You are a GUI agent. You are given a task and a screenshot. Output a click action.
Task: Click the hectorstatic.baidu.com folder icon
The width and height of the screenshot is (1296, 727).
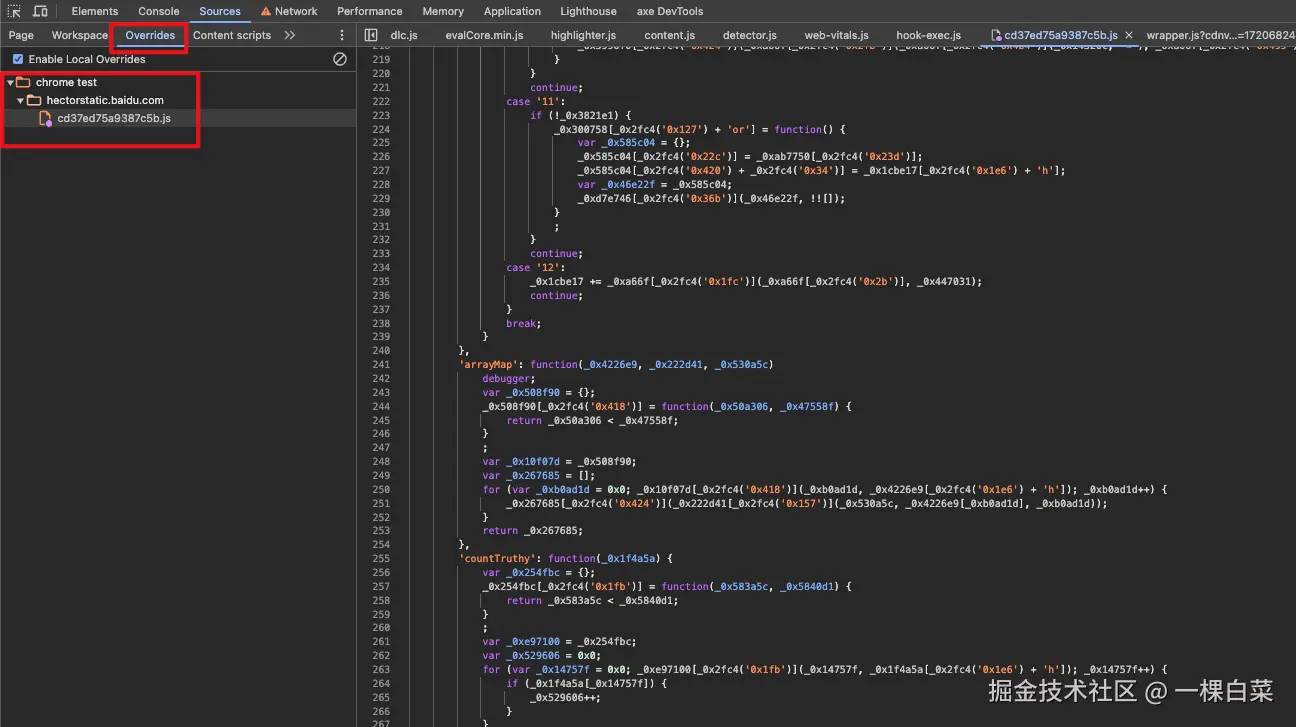34,100
